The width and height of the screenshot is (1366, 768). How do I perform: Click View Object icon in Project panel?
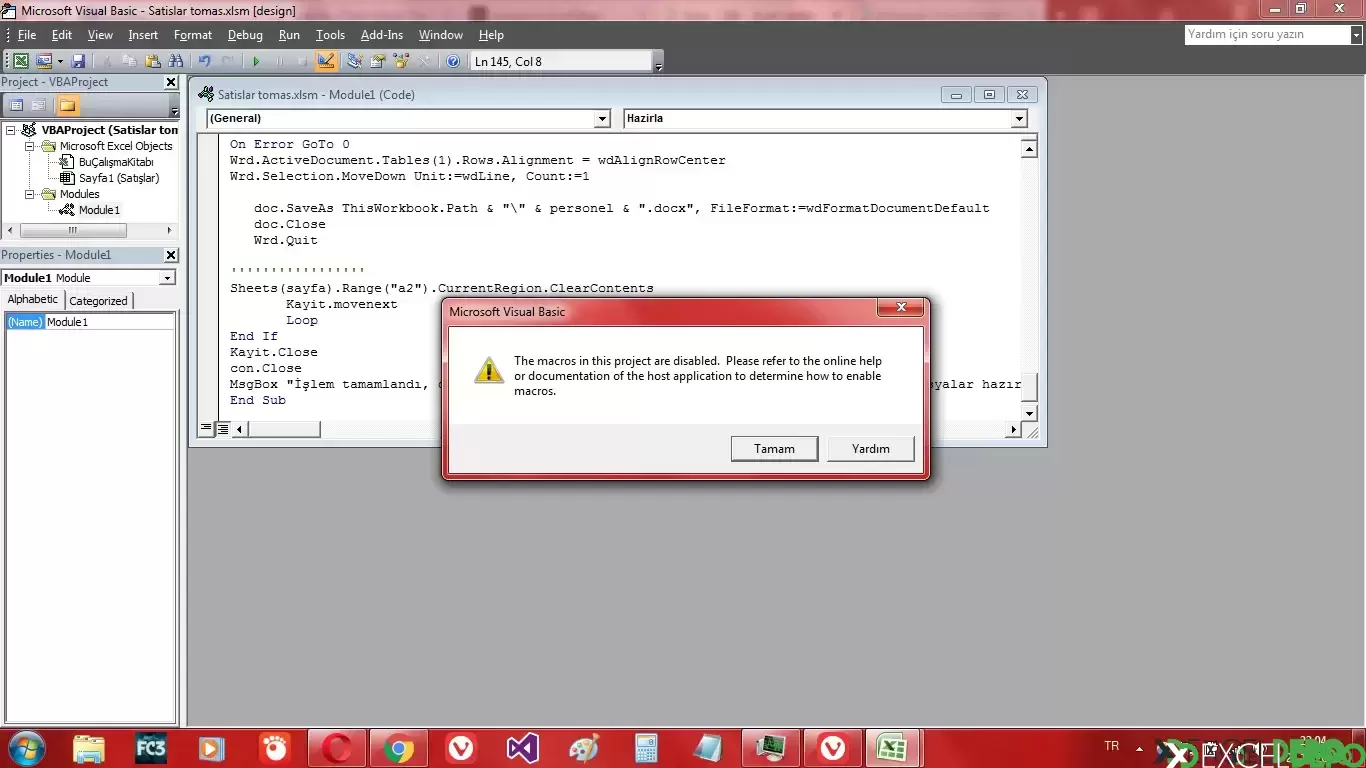click(x=39, y=105)
